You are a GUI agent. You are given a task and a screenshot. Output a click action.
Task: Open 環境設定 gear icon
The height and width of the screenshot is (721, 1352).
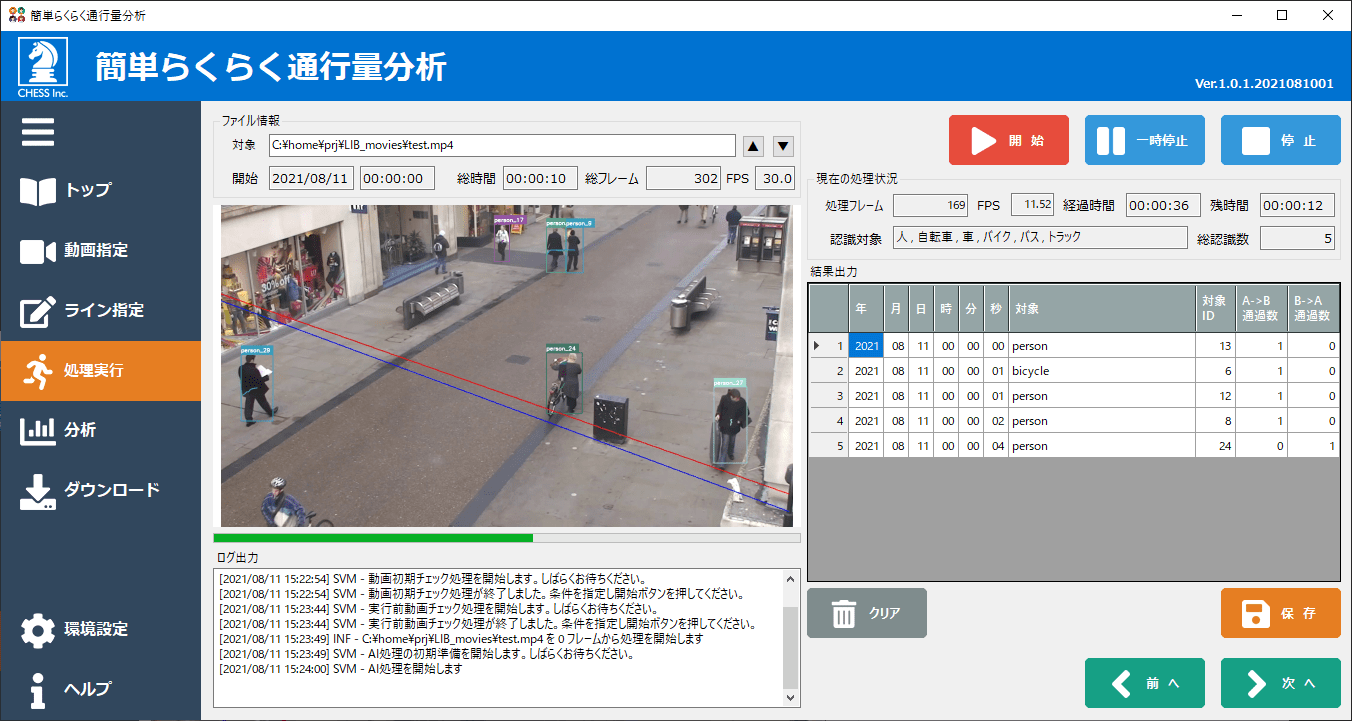tap(38, 630)
